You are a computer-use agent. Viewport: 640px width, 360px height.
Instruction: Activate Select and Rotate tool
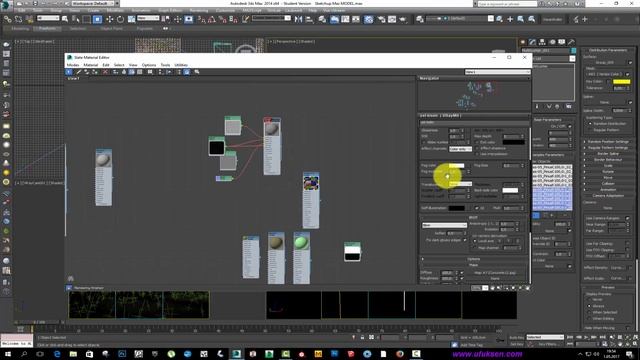pos(120,19)
